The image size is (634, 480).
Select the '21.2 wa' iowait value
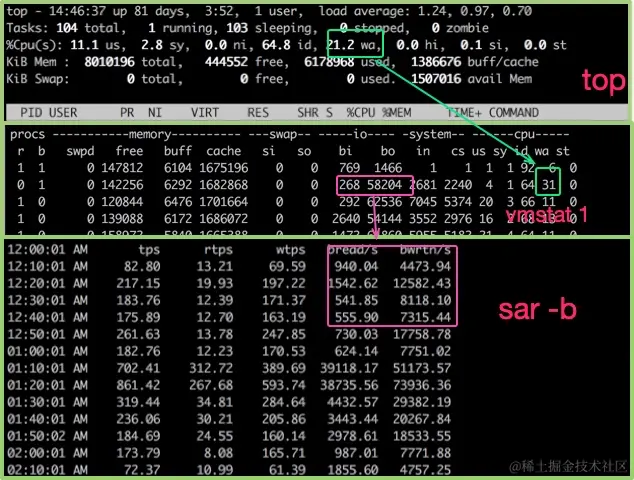point(351,45)
